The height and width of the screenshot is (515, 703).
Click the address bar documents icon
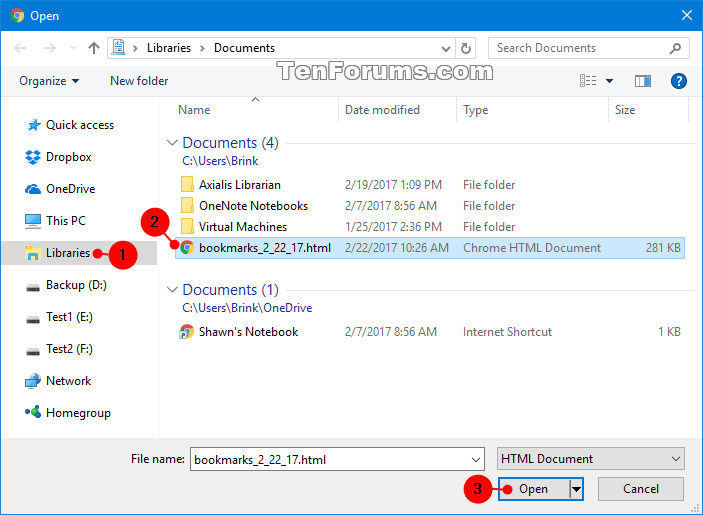tap(118, 48)
